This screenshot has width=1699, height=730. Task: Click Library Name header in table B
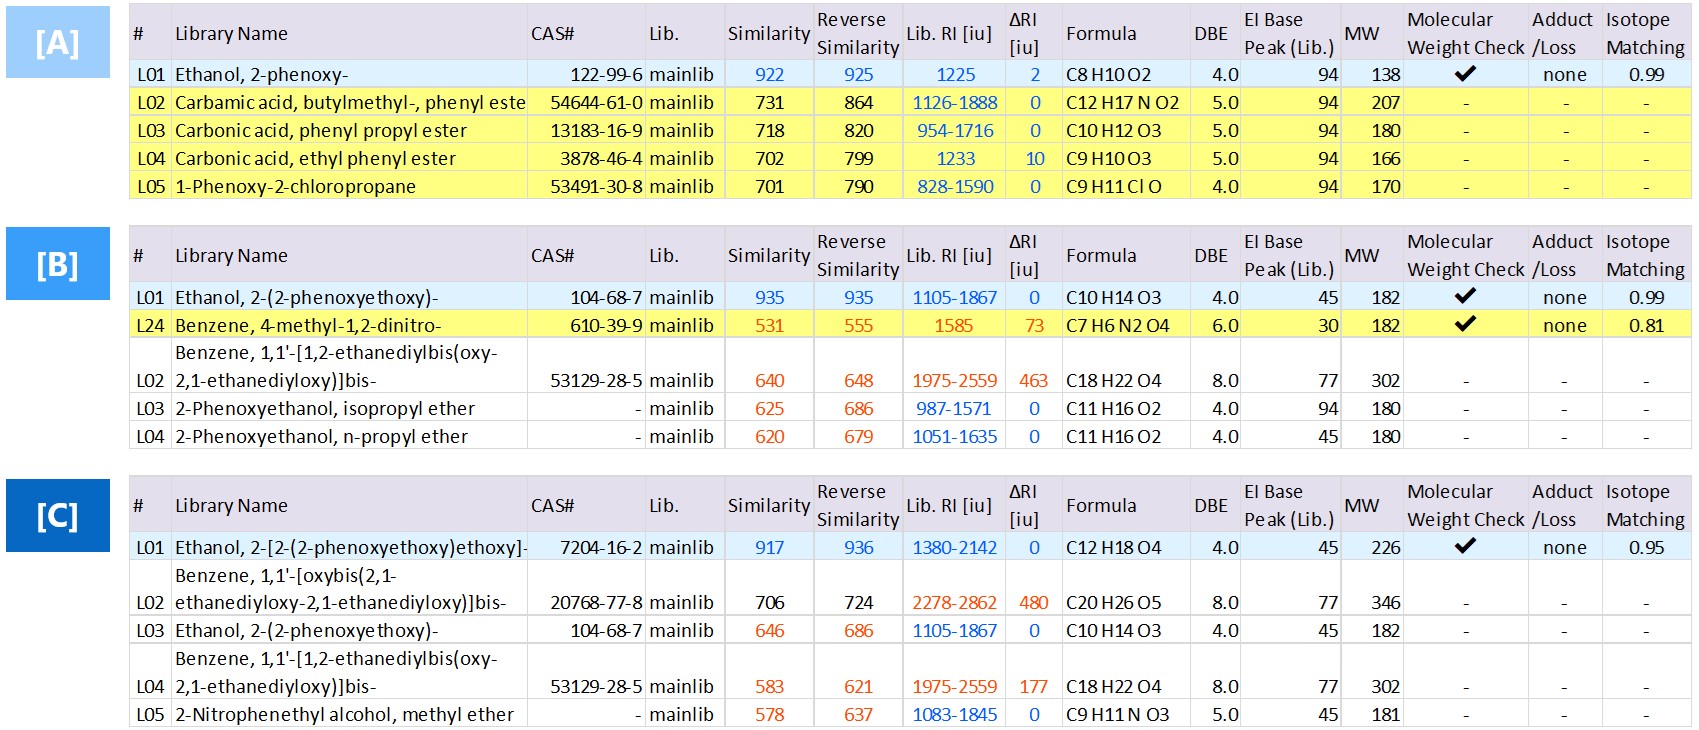(231, 255)
